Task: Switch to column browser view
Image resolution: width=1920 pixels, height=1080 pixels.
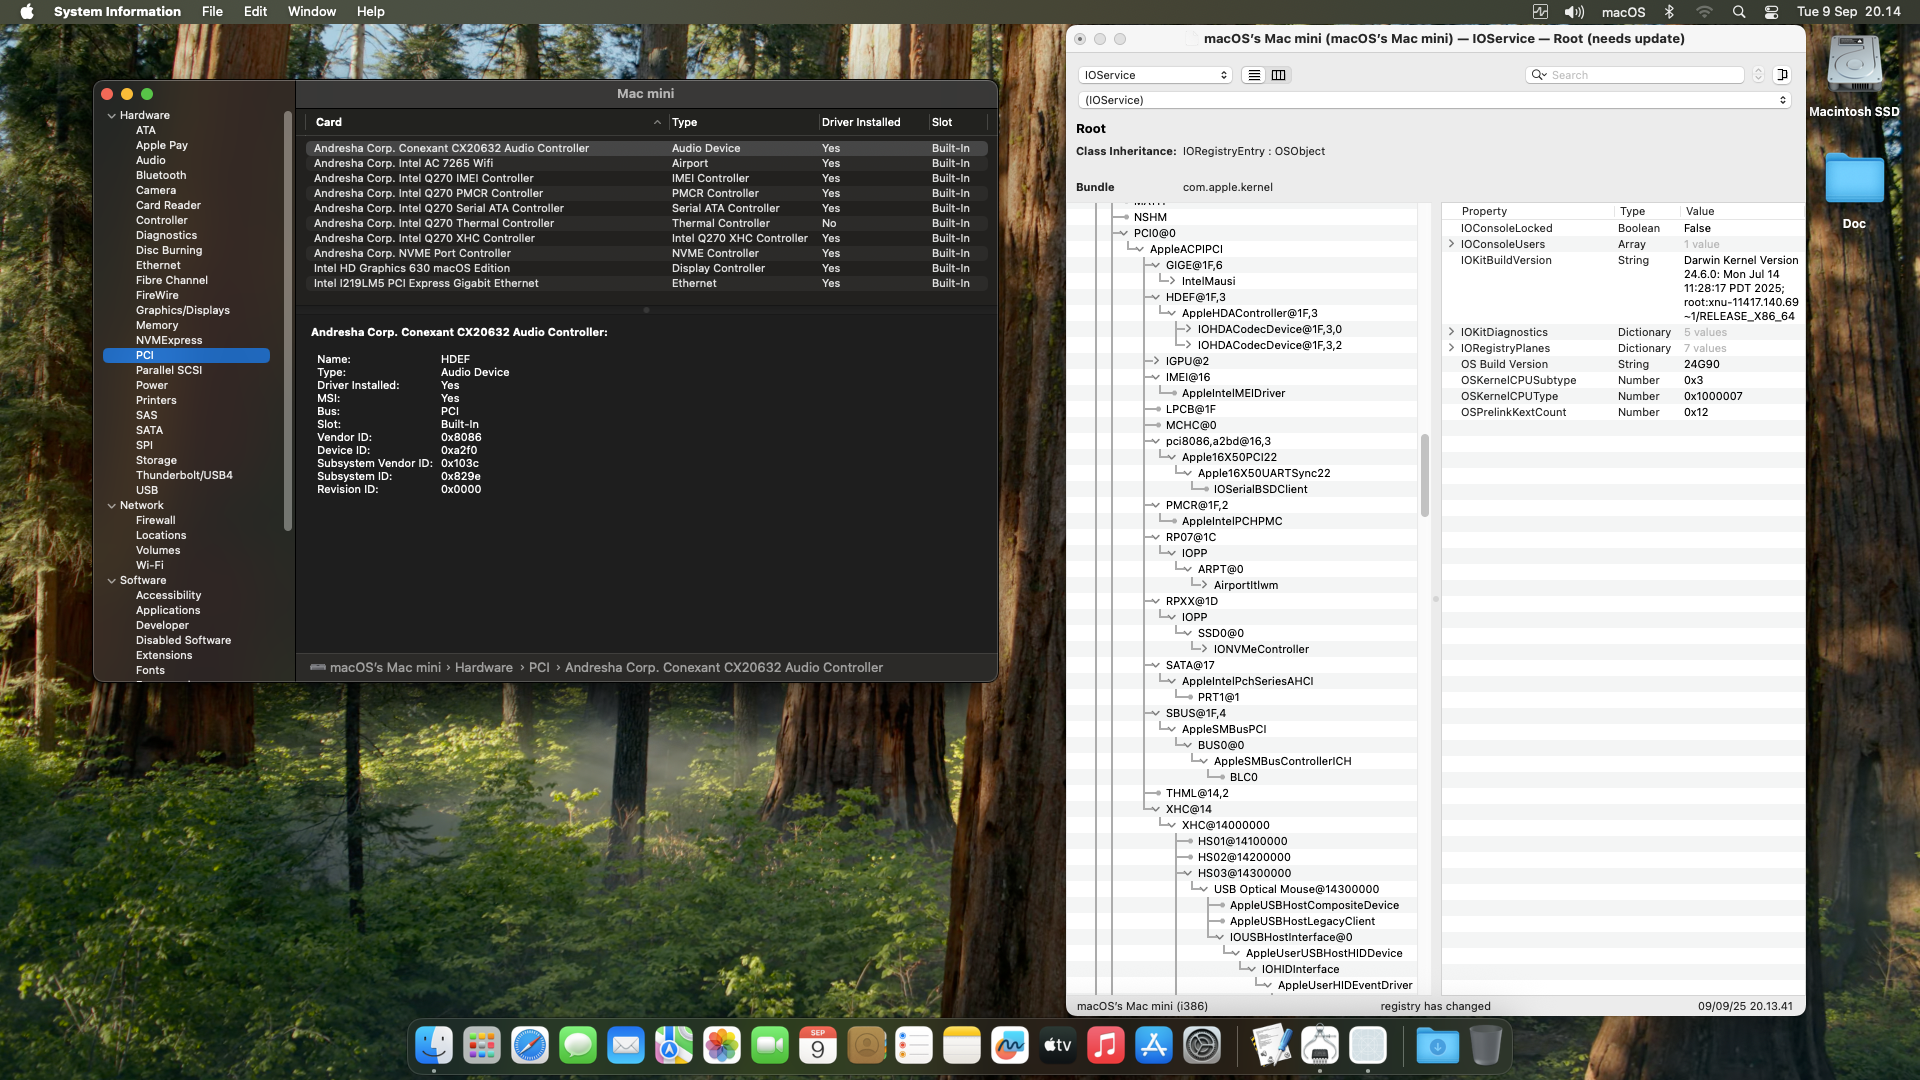Action: [1278, 75]
